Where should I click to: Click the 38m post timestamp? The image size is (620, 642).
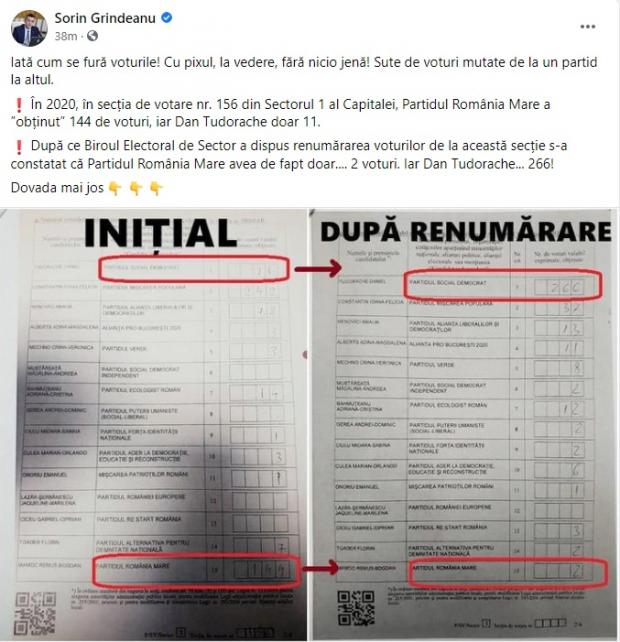point(66,36)
